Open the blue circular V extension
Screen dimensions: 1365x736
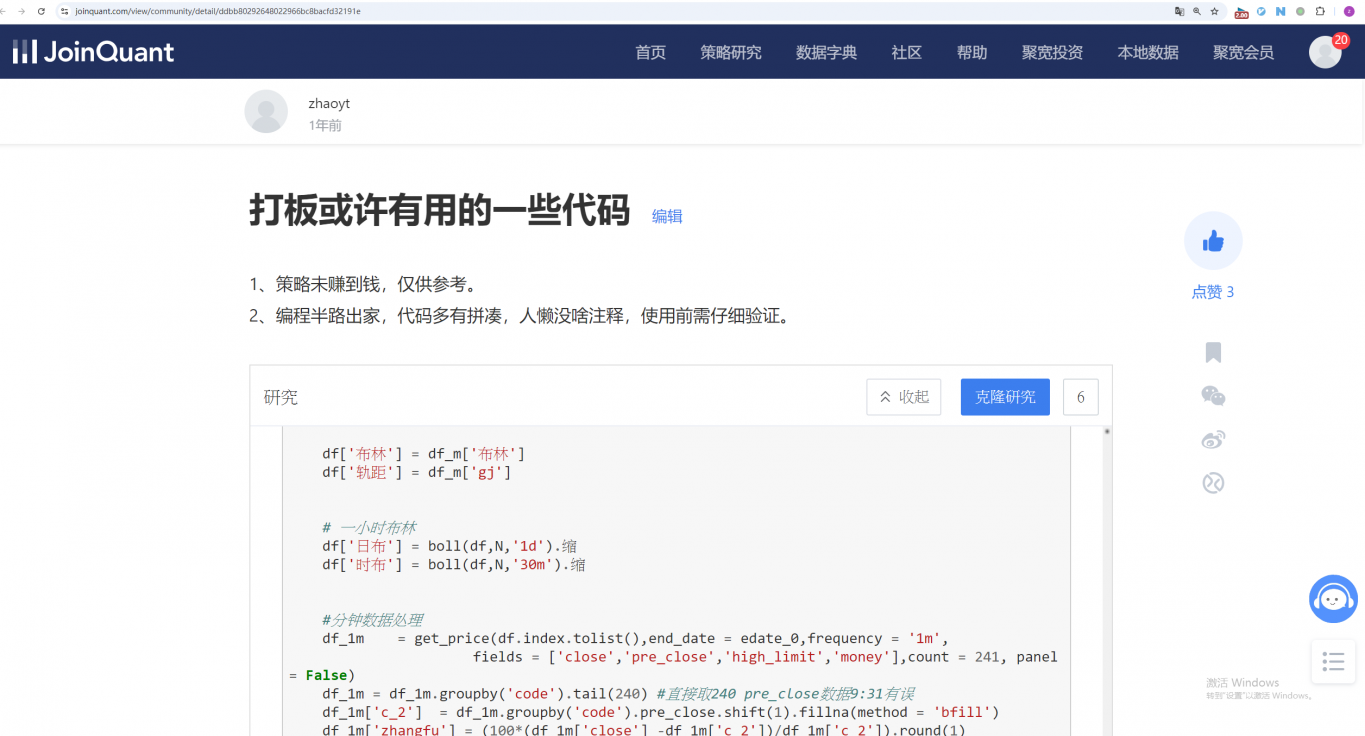click(1261, 11)
